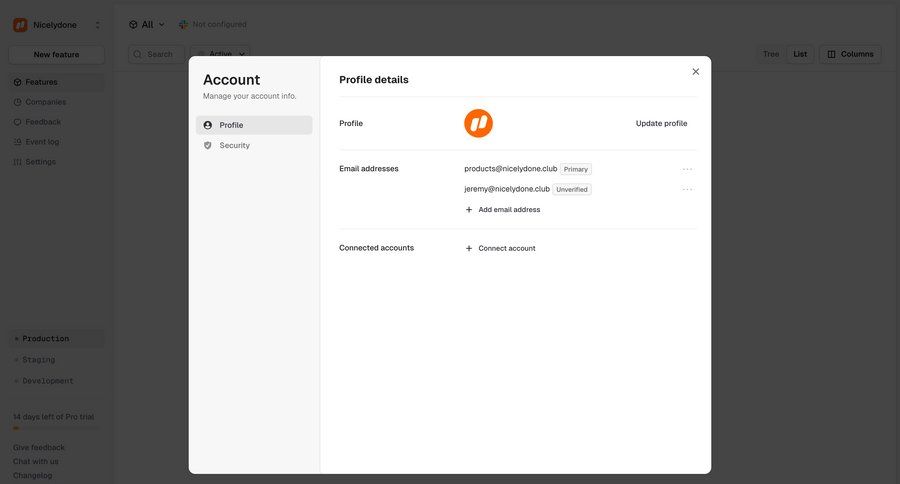Select the jeremy@nicelydone.club address text
Image resolution: width=900 pixels, height=484 pixels.
point(507,189)
